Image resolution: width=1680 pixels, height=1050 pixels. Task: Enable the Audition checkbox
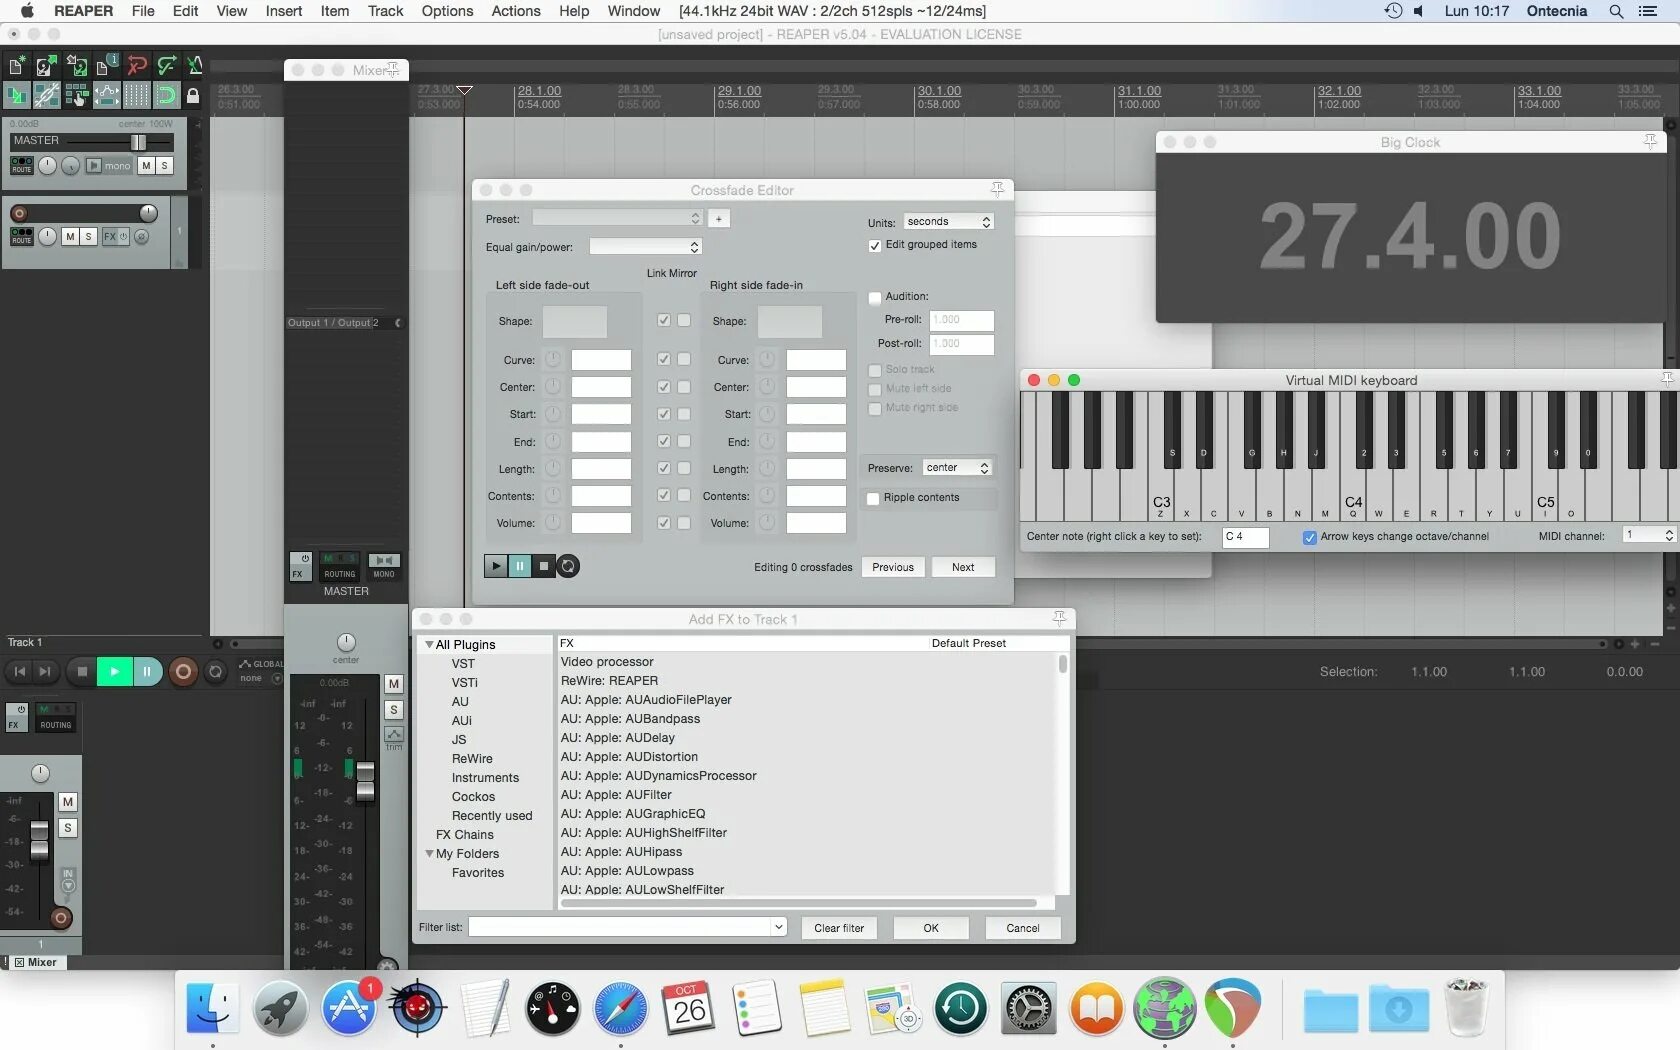(x=875, y=297)
